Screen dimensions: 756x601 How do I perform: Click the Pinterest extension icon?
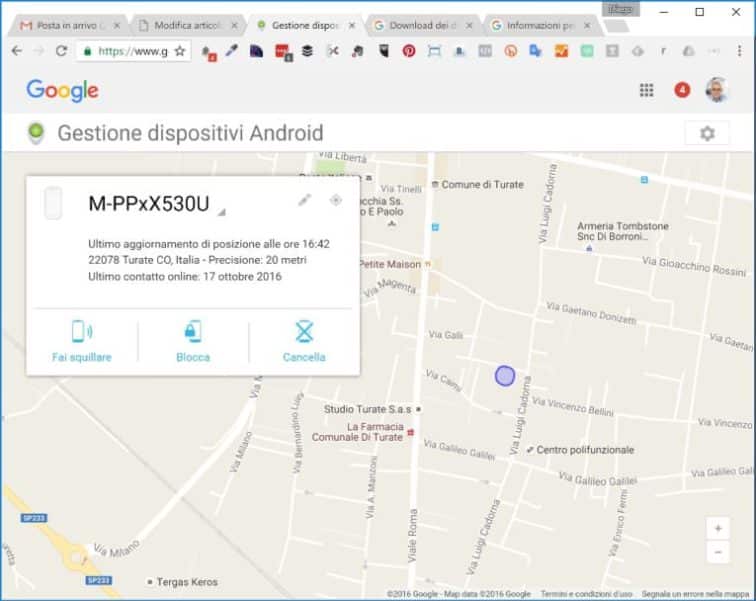(x=409, y=51)
